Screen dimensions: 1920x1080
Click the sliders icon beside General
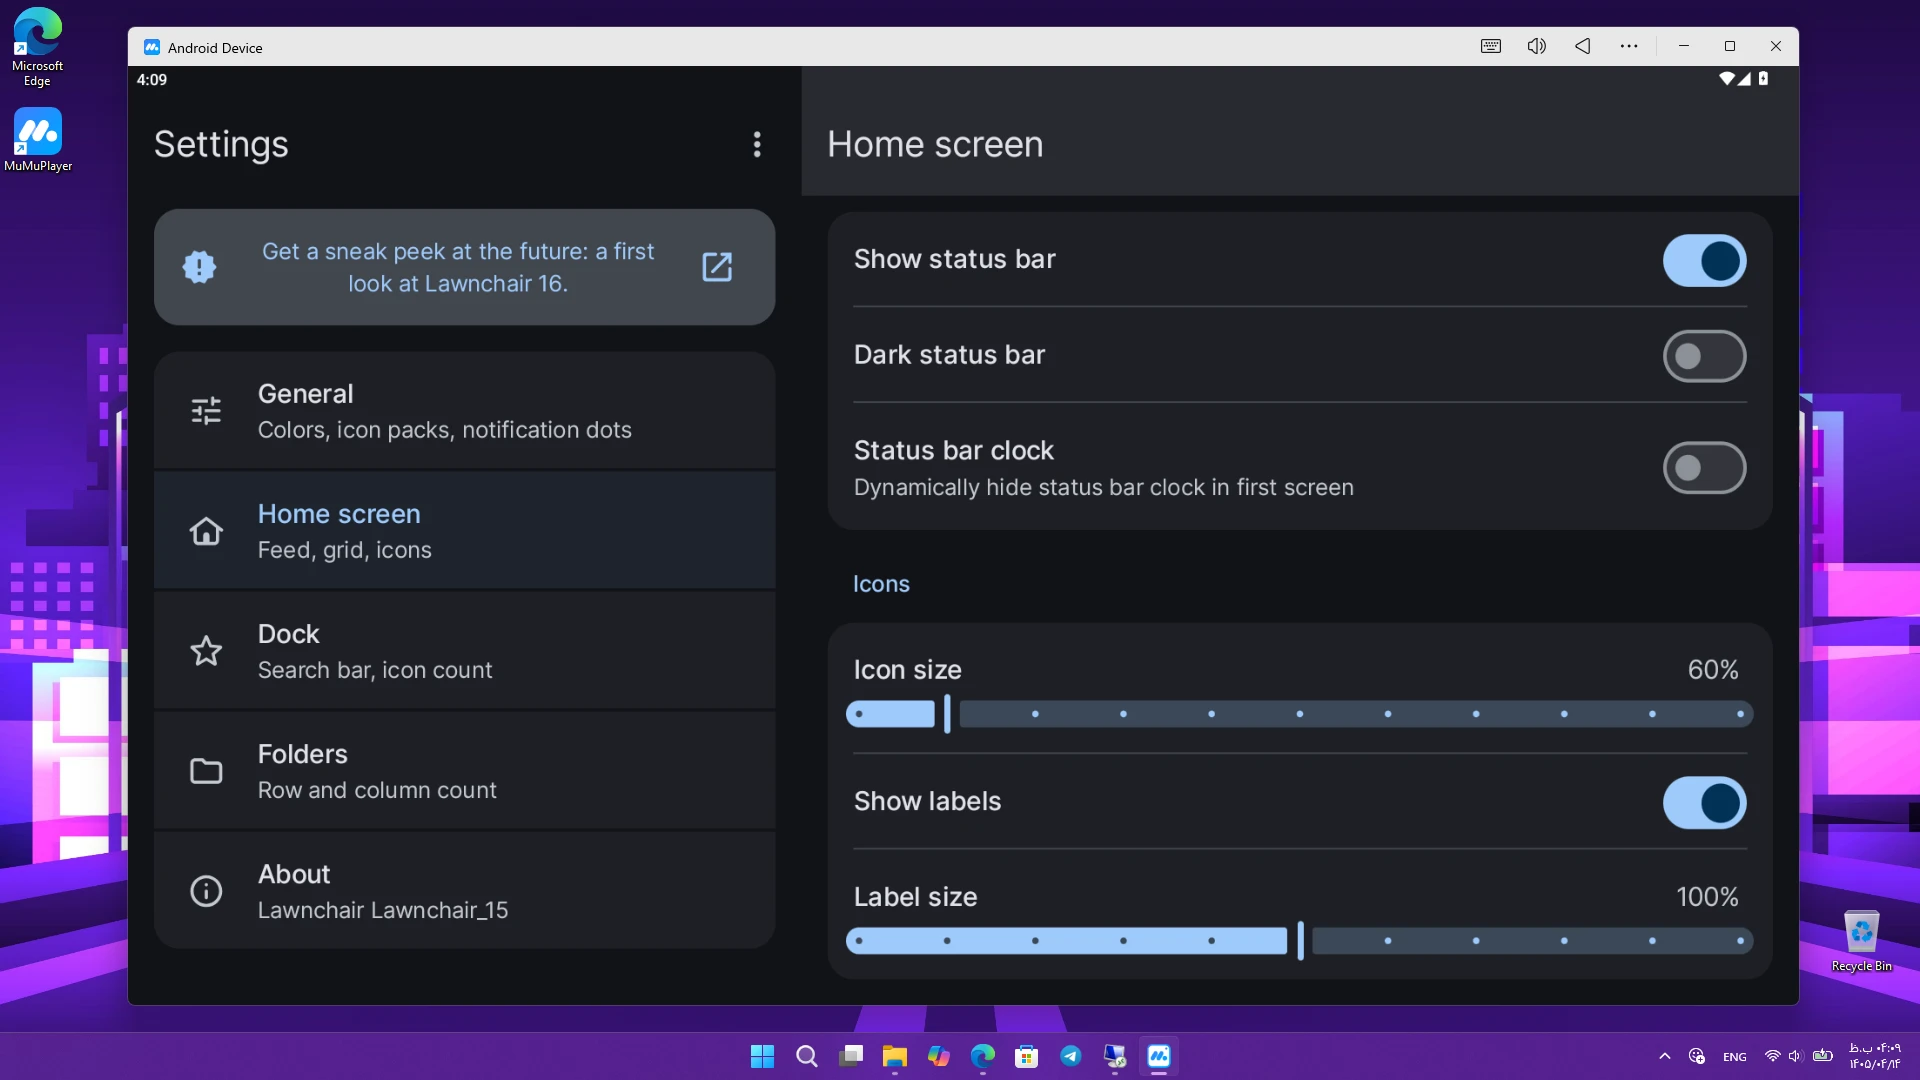pyautogui.click(x=206, y=411)
